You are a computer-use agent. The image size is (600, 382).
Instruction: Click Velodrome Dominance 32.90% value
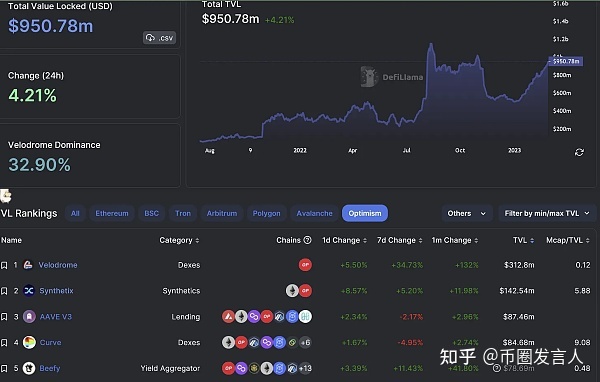pyautogui.click(x=39, y=165)
